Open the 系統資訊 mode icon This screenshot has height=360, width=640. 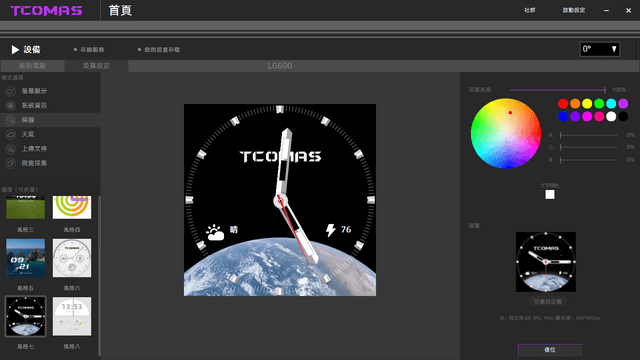tap(10, 105)
